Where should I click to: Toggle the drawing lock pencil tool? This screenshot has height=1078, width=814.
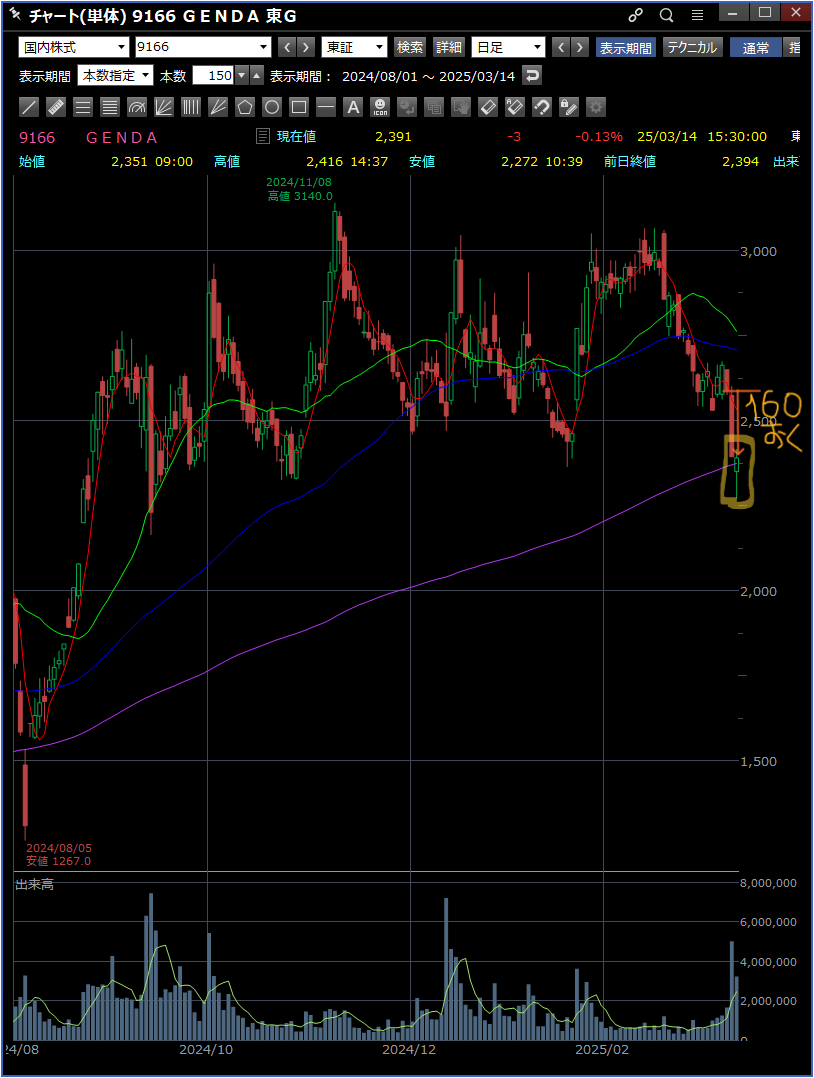coord(569,107)
